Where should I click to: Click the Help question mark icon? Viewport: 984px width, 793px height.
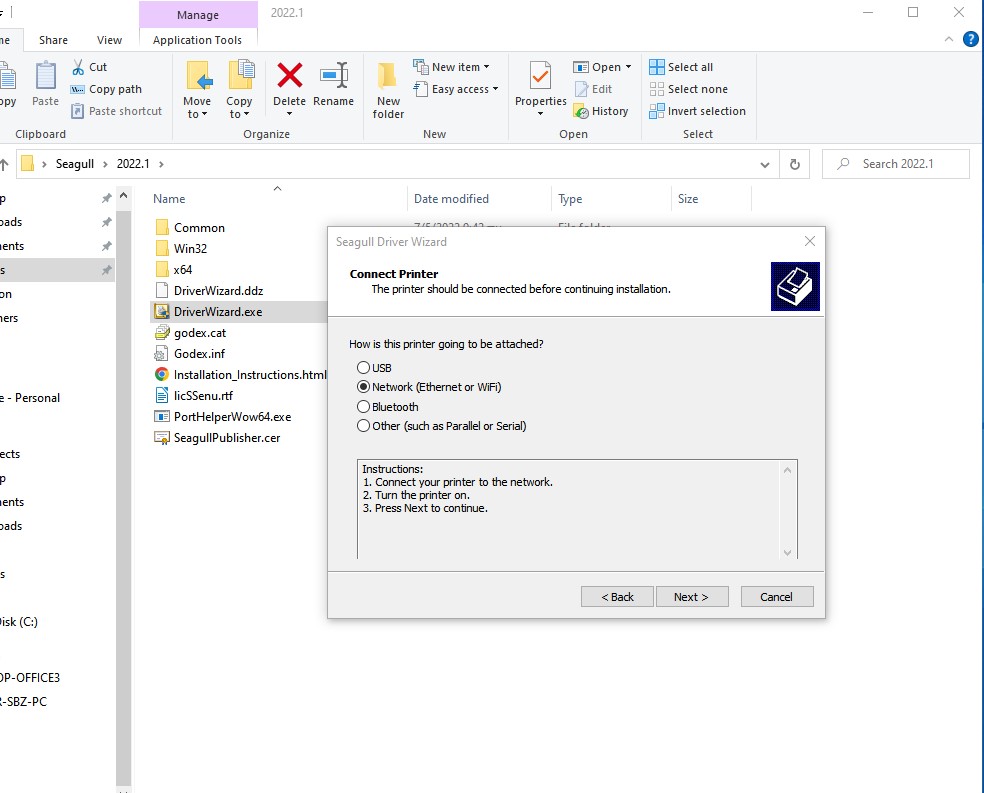point(971,39)
